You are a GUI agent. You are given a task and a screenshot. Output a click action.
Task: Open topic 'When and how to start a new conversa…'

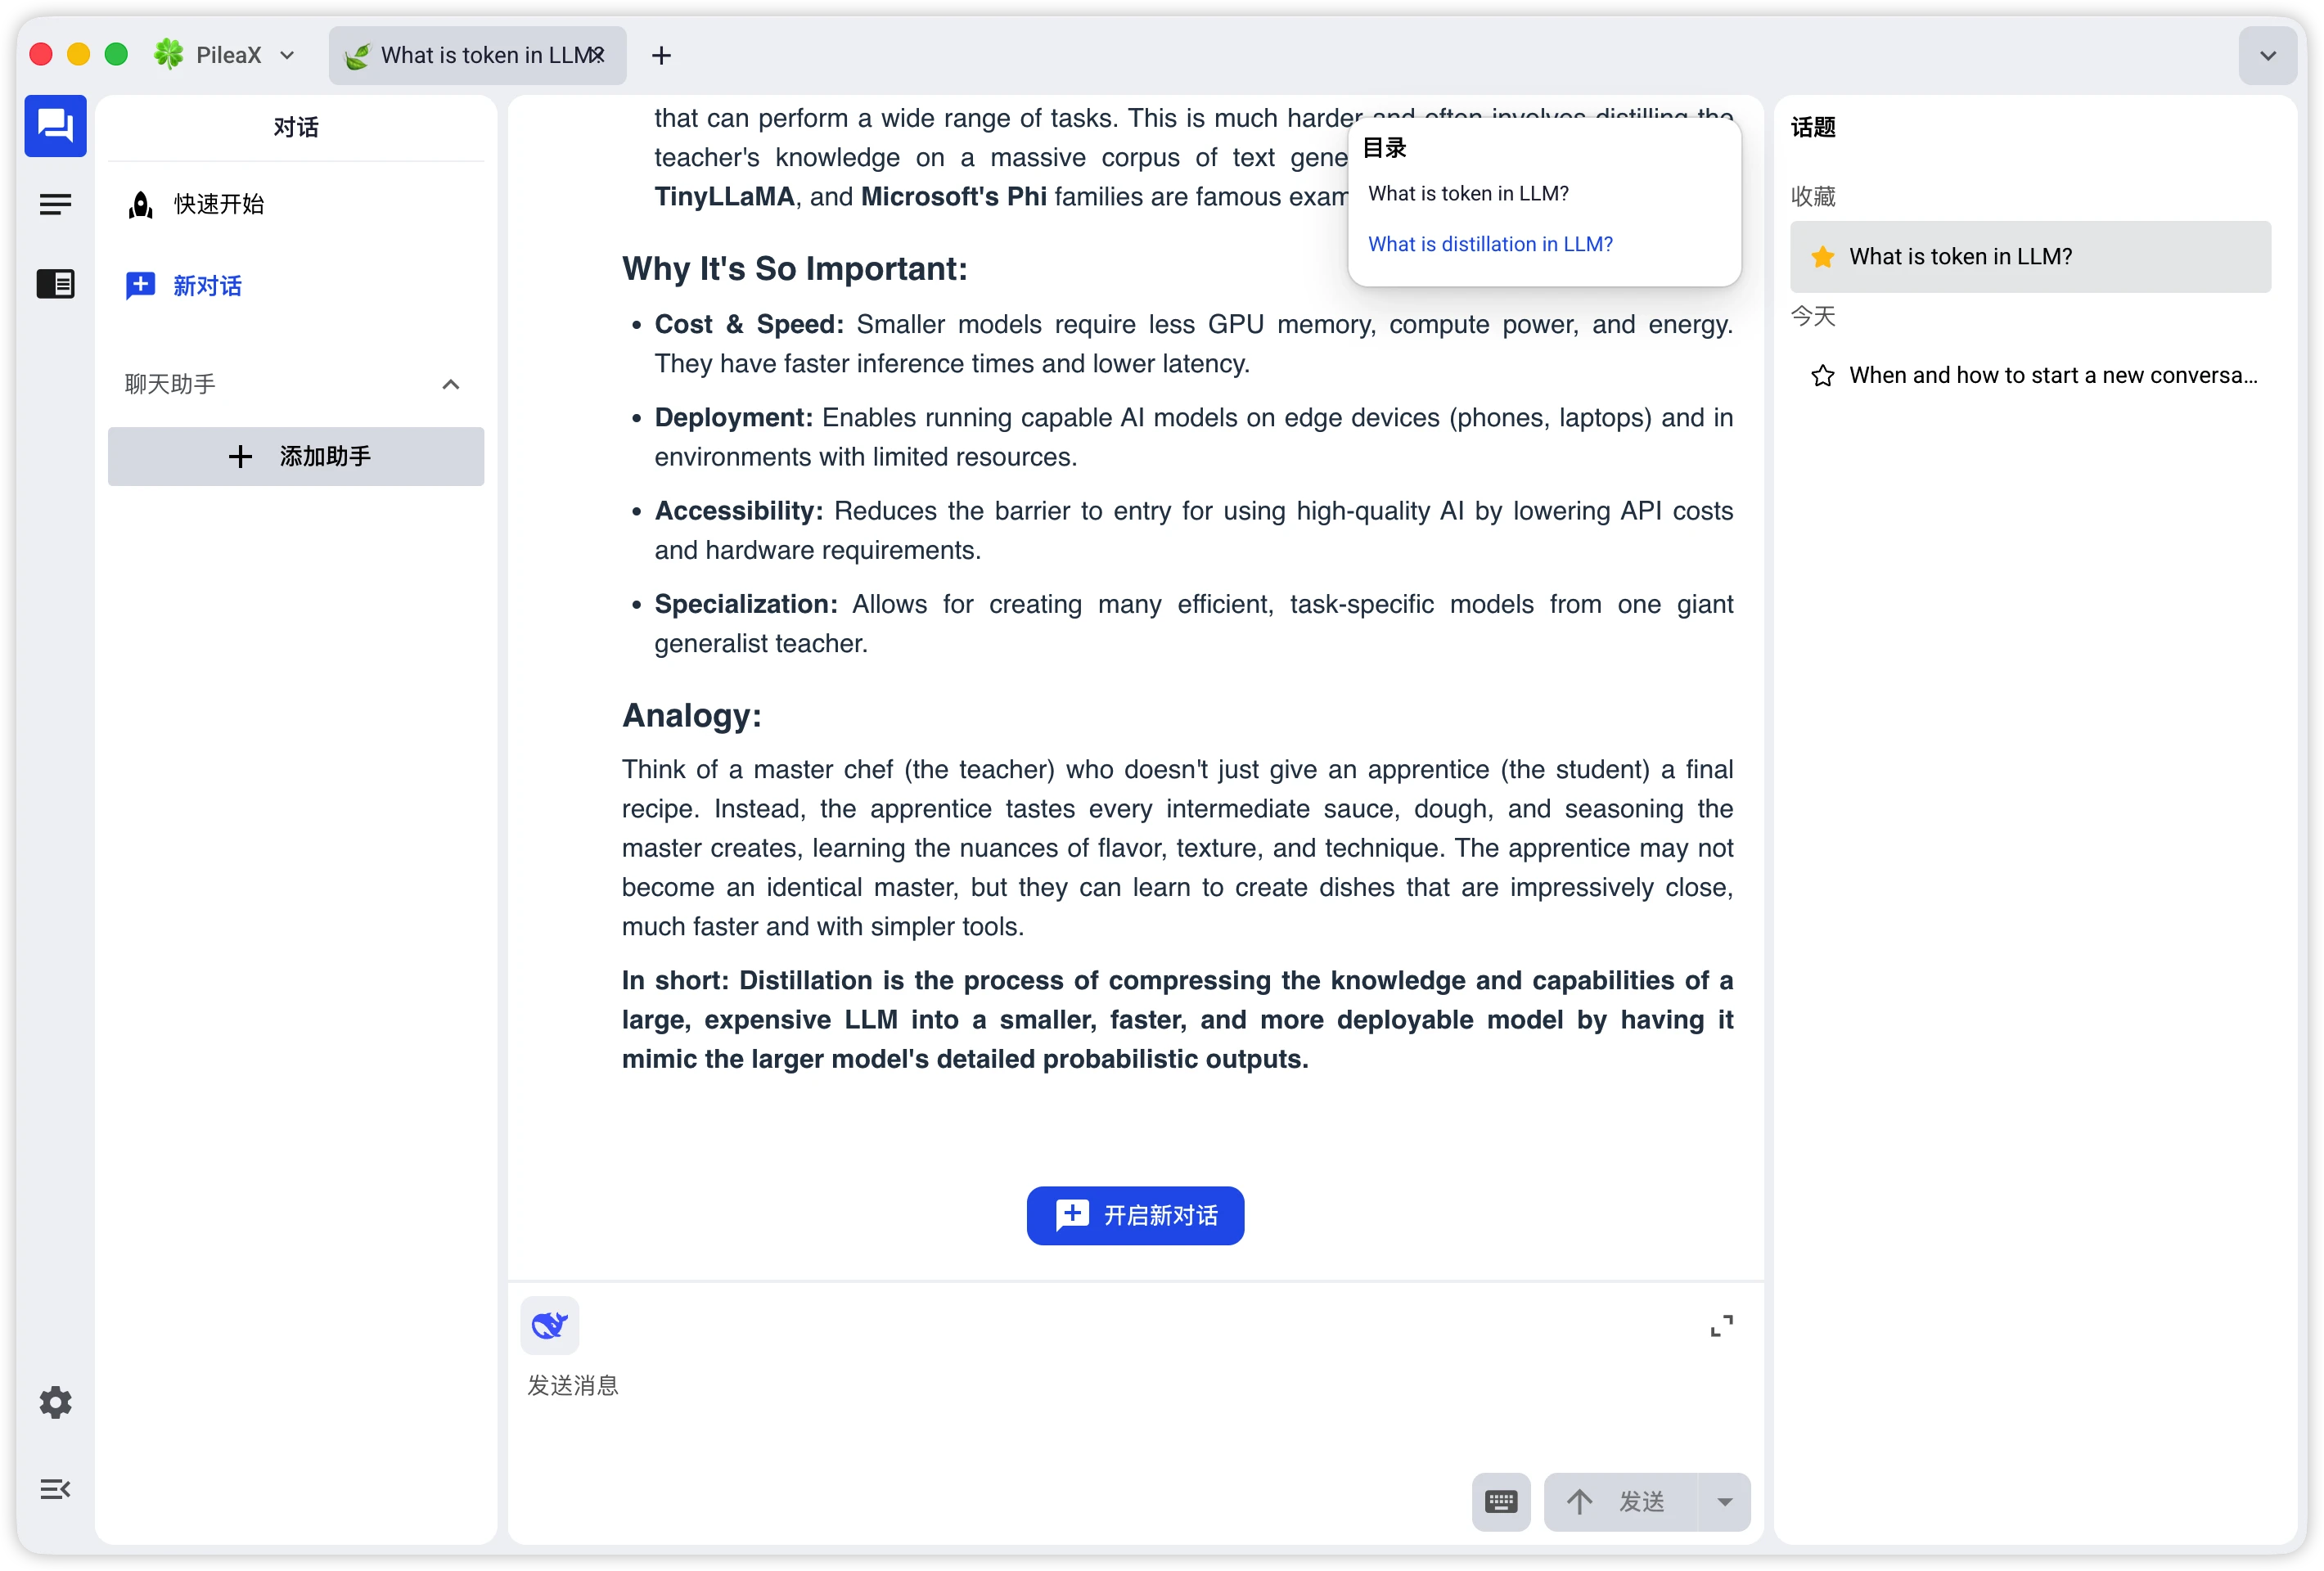pyautogui.click(x=2030, y=376)
